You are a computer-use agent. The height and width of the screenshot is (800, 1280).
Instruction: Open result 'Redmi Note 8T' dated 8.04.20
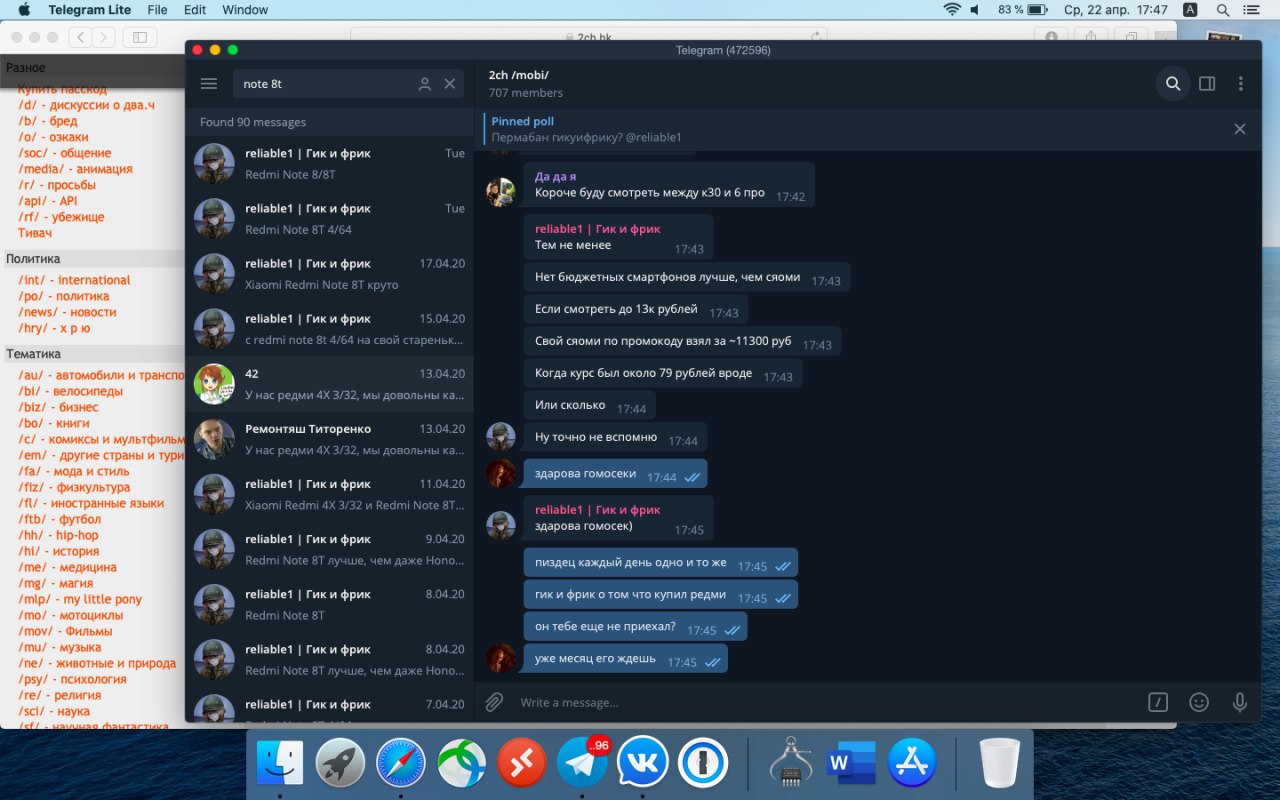tap(329, 604)
